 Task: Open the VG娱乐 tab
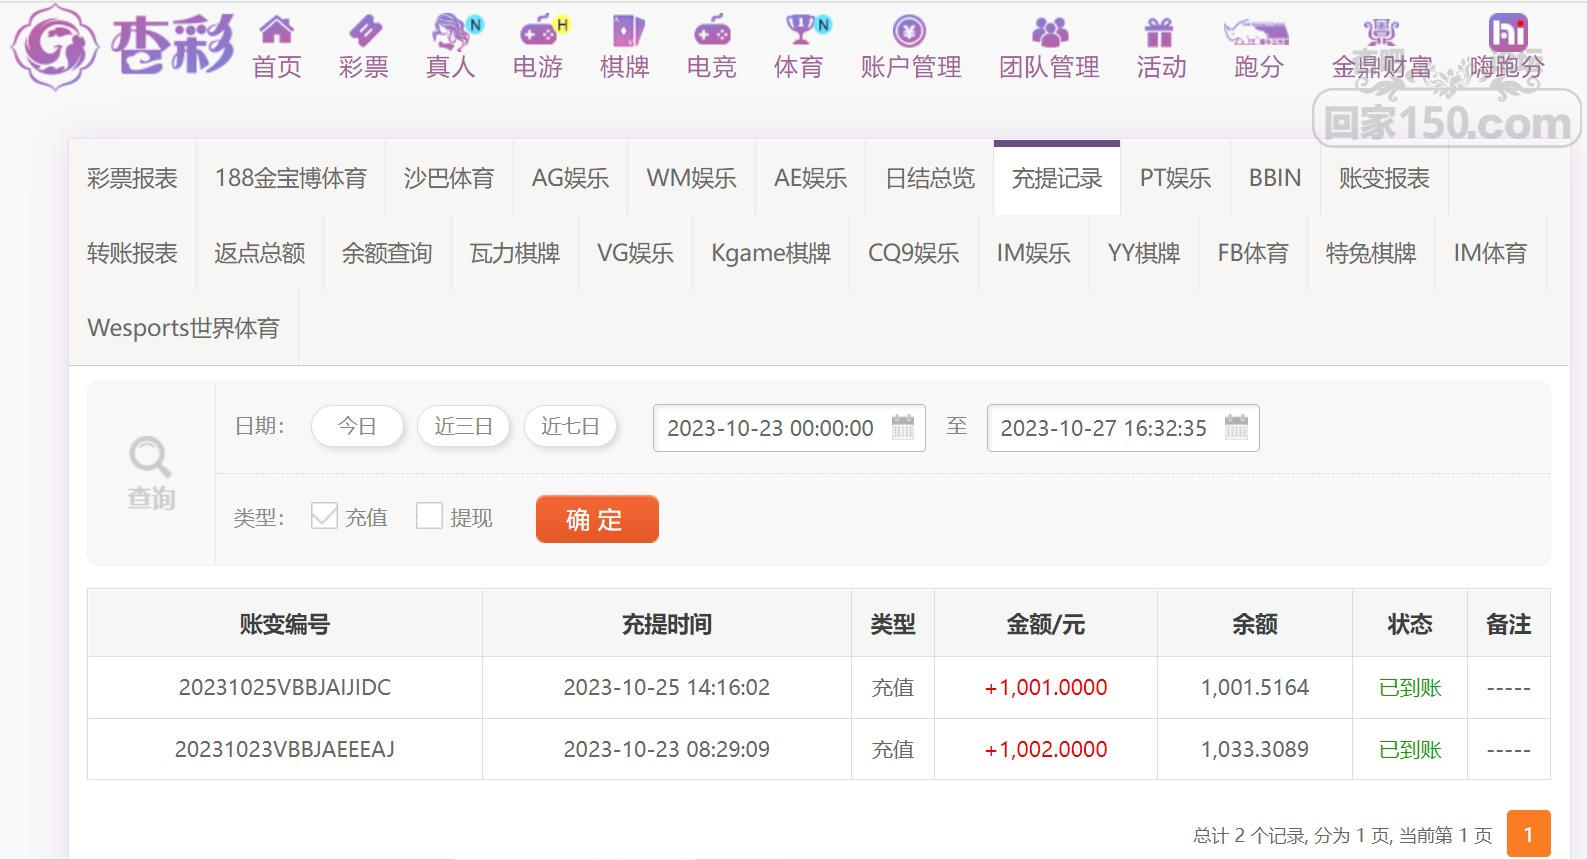point(635,253)
